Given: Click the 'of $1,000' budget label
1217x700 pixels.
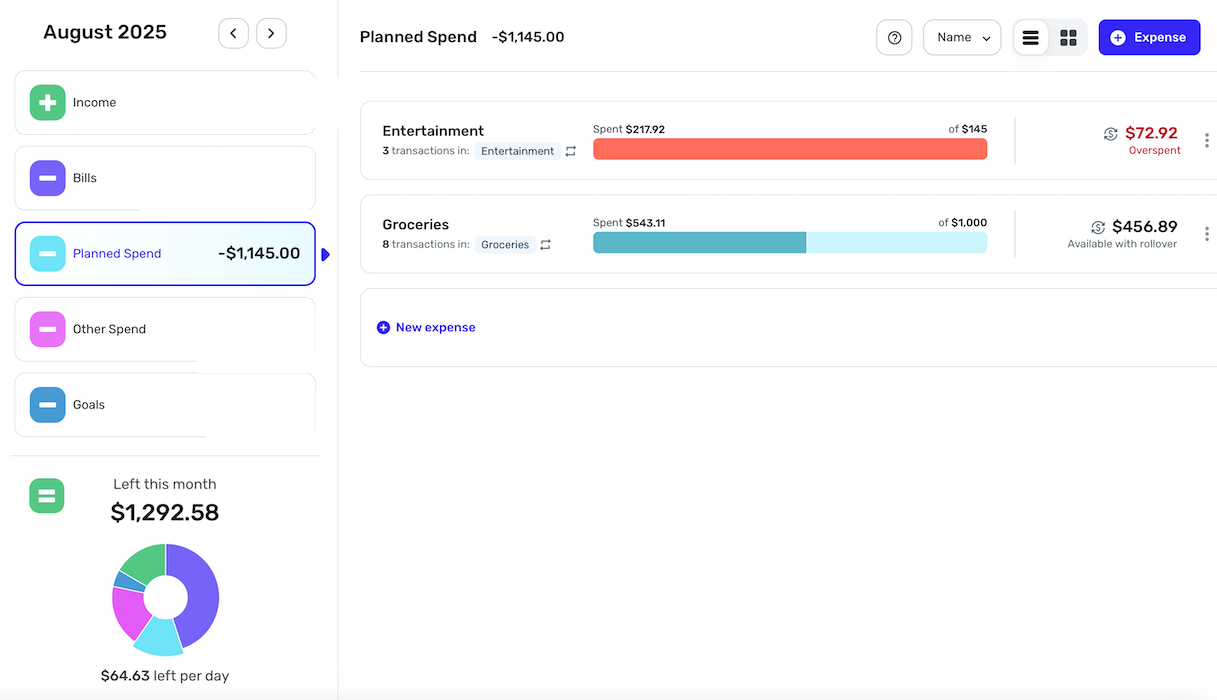Looking at the screenshot, I should pos(962,223).
